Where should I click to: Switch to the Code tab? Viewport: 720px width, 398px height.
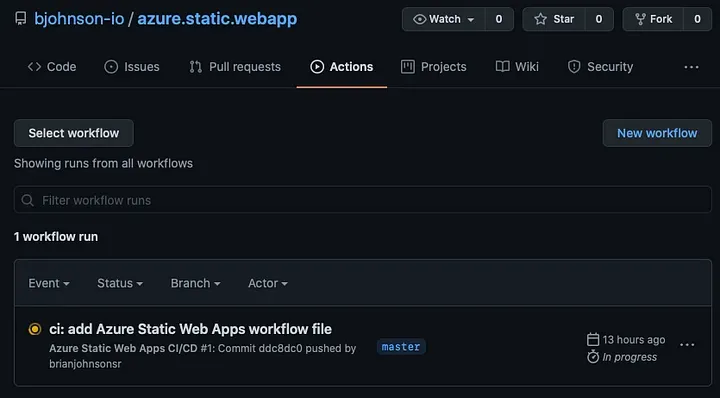point(52,67)
